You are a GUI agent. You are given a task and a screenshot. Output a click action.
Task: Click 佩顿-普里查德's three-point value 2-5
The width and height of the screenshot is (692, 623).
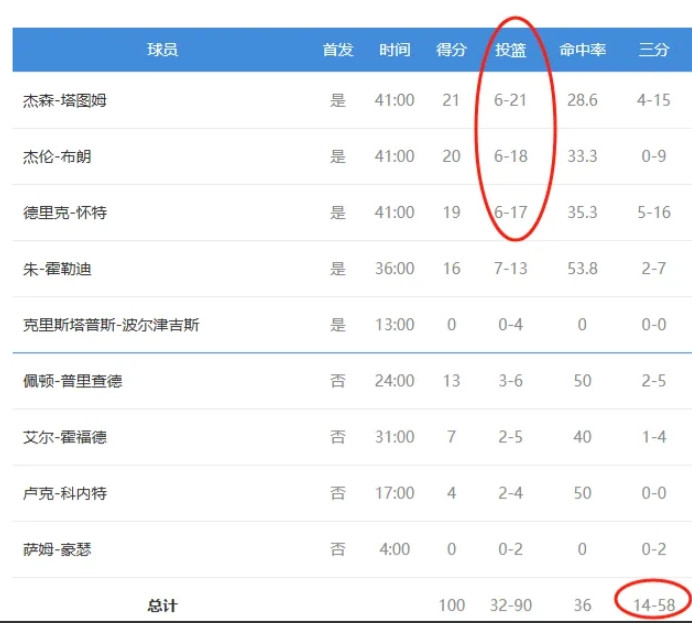click(654, 380)
